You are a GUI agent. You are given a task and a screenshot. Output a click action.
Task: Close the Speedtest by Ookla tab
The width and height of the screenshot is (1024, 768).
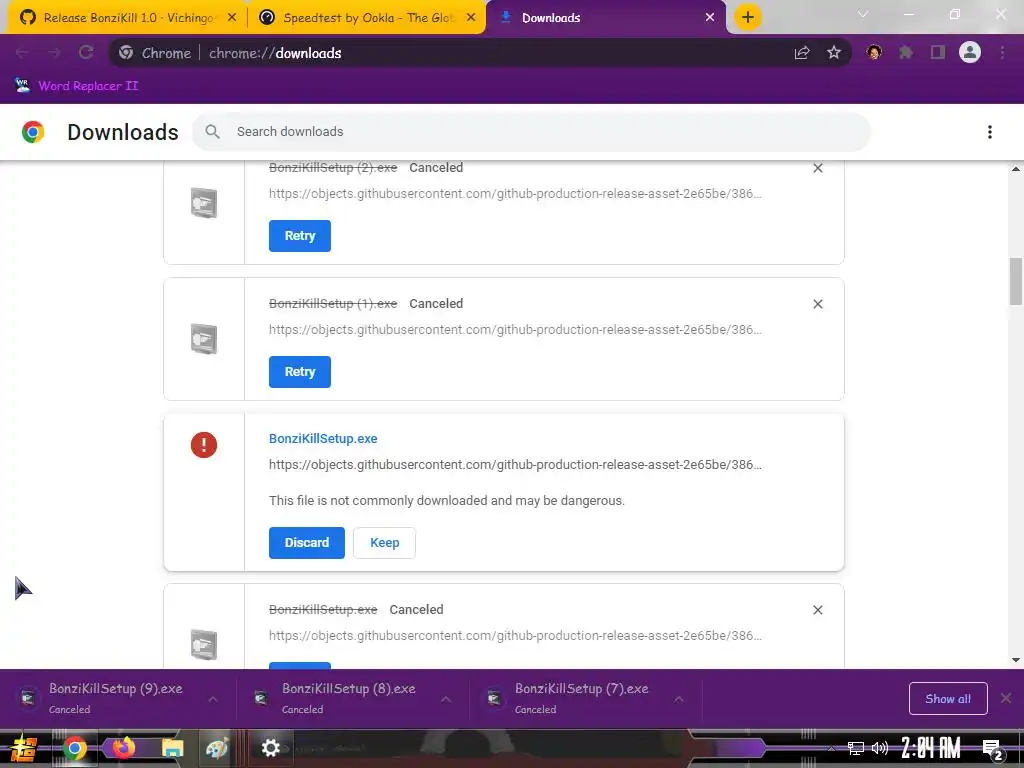471,18
